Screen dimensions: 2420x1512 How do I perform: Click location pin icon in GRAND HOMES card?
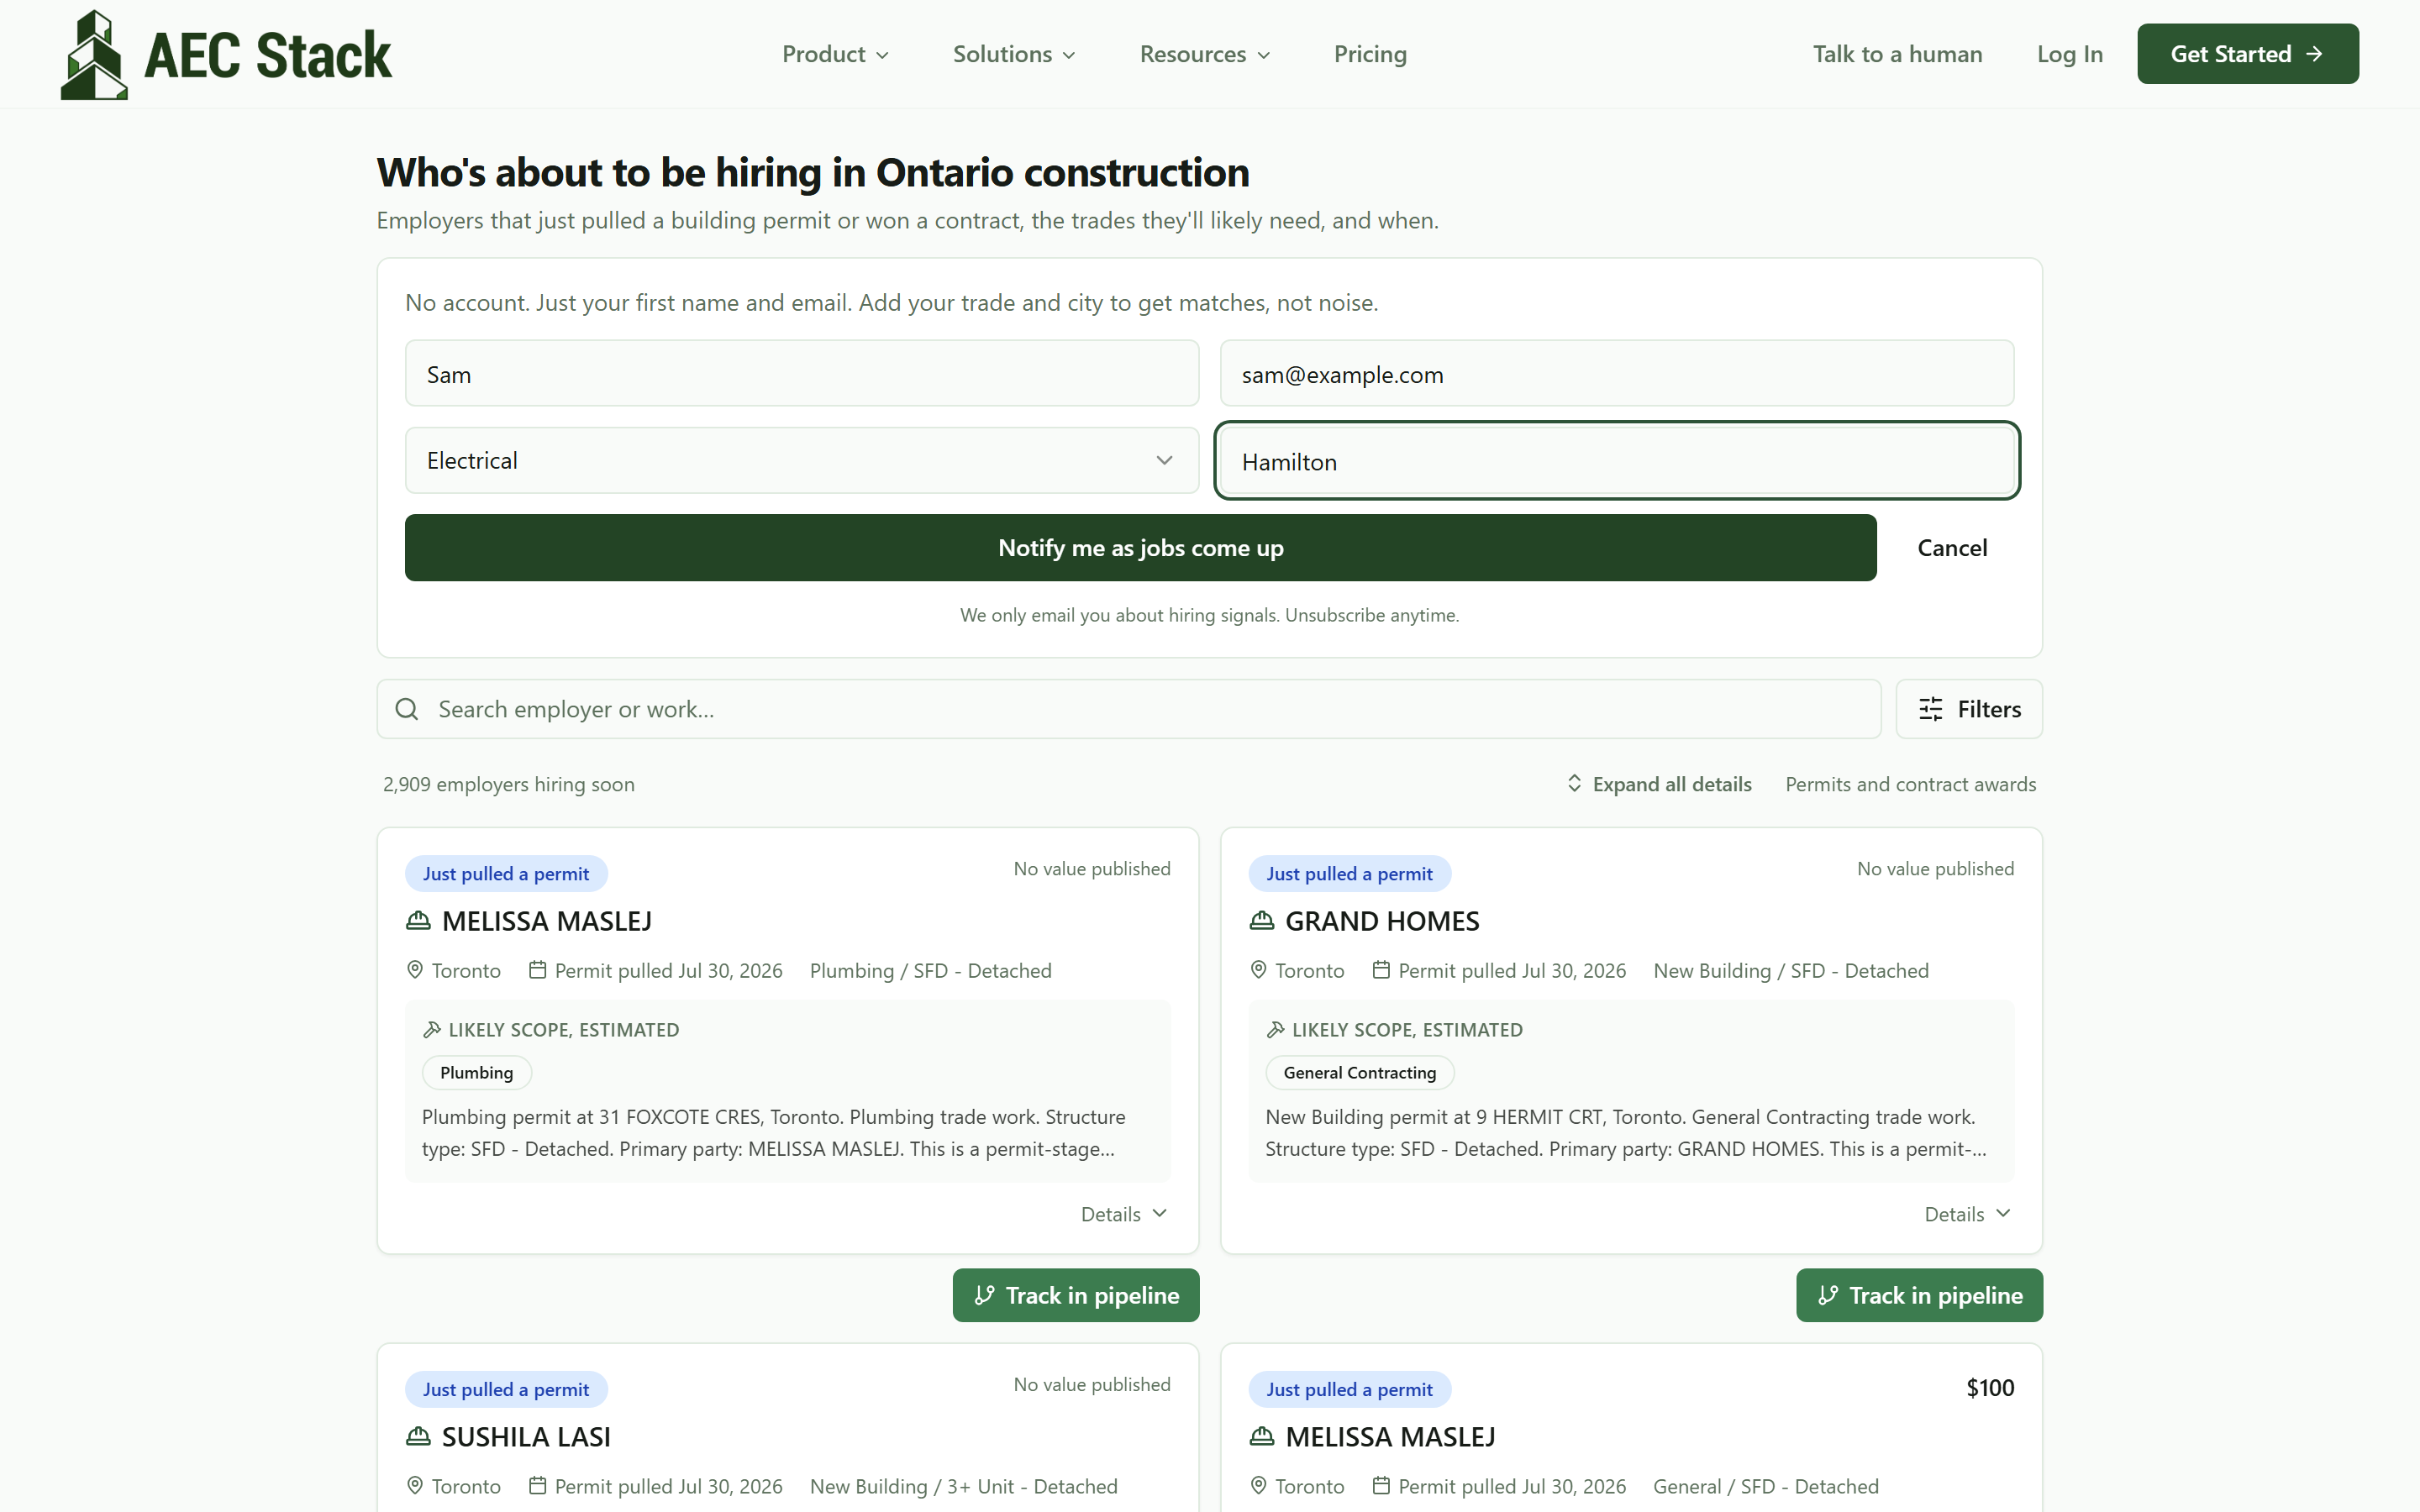click(1259, 970)
